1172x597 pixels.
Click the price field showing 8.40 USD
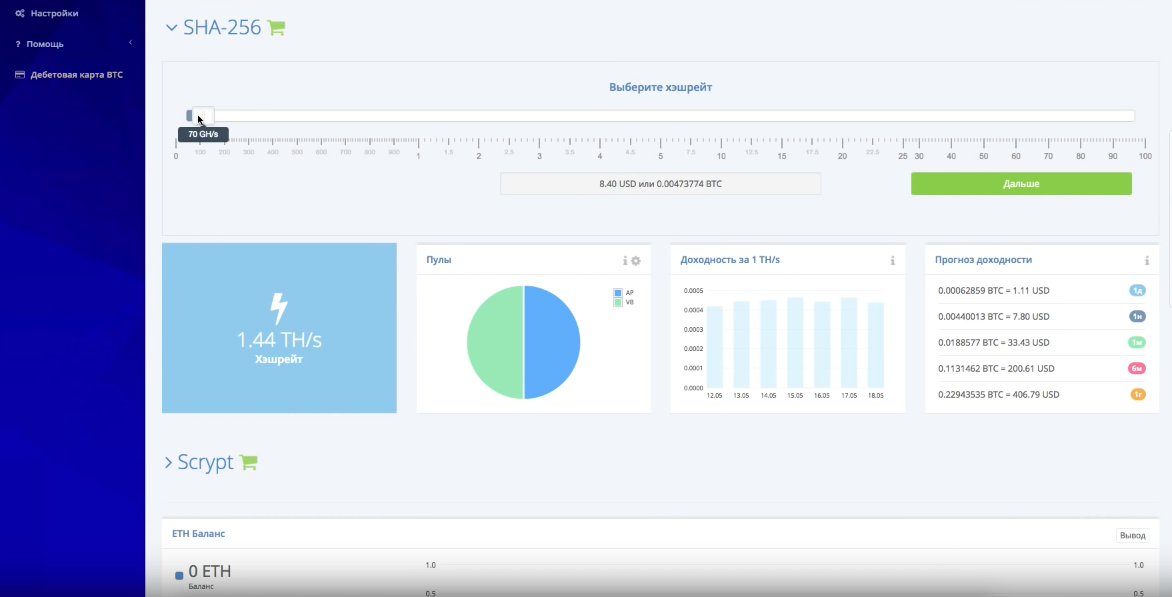click(660, 184)
